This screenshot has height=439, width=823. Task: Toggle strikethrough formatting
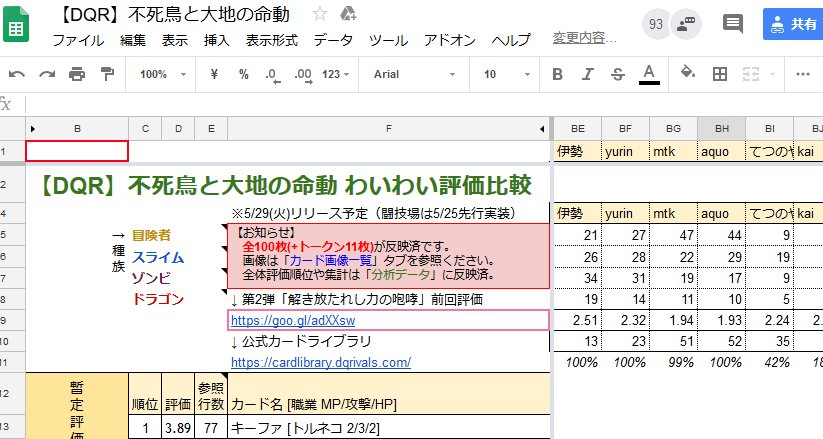coord(618,75)
